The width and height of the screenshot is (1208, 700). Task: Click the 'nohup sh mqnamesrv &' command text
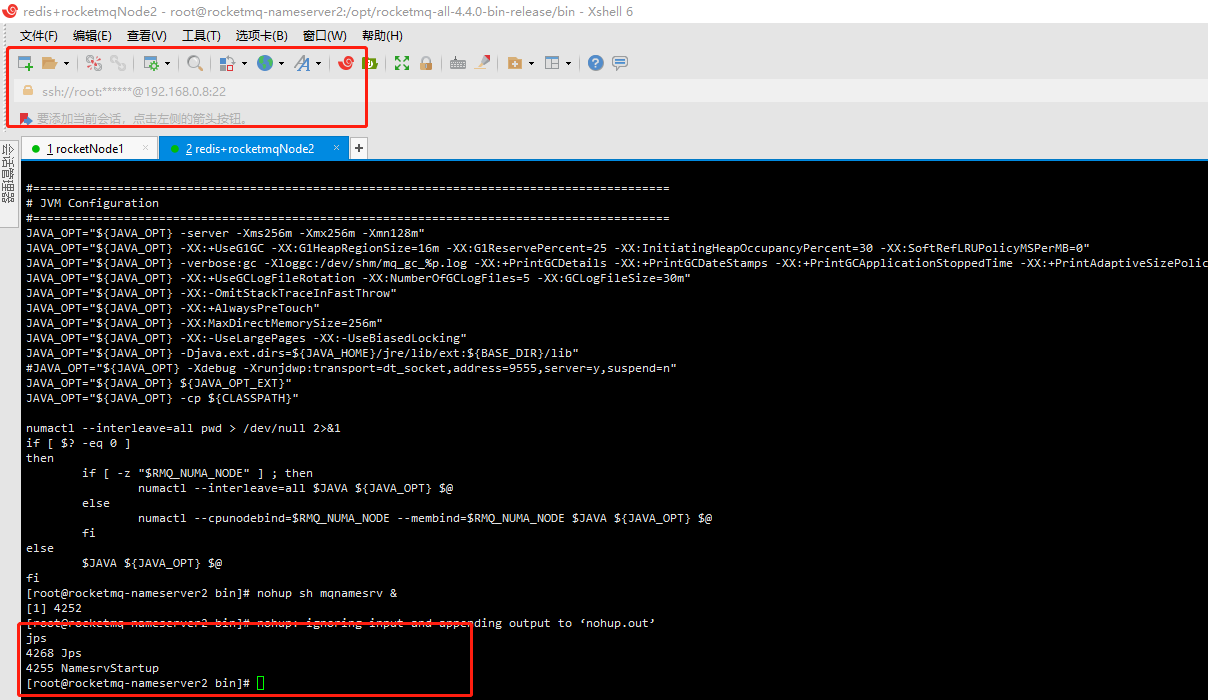326,593
